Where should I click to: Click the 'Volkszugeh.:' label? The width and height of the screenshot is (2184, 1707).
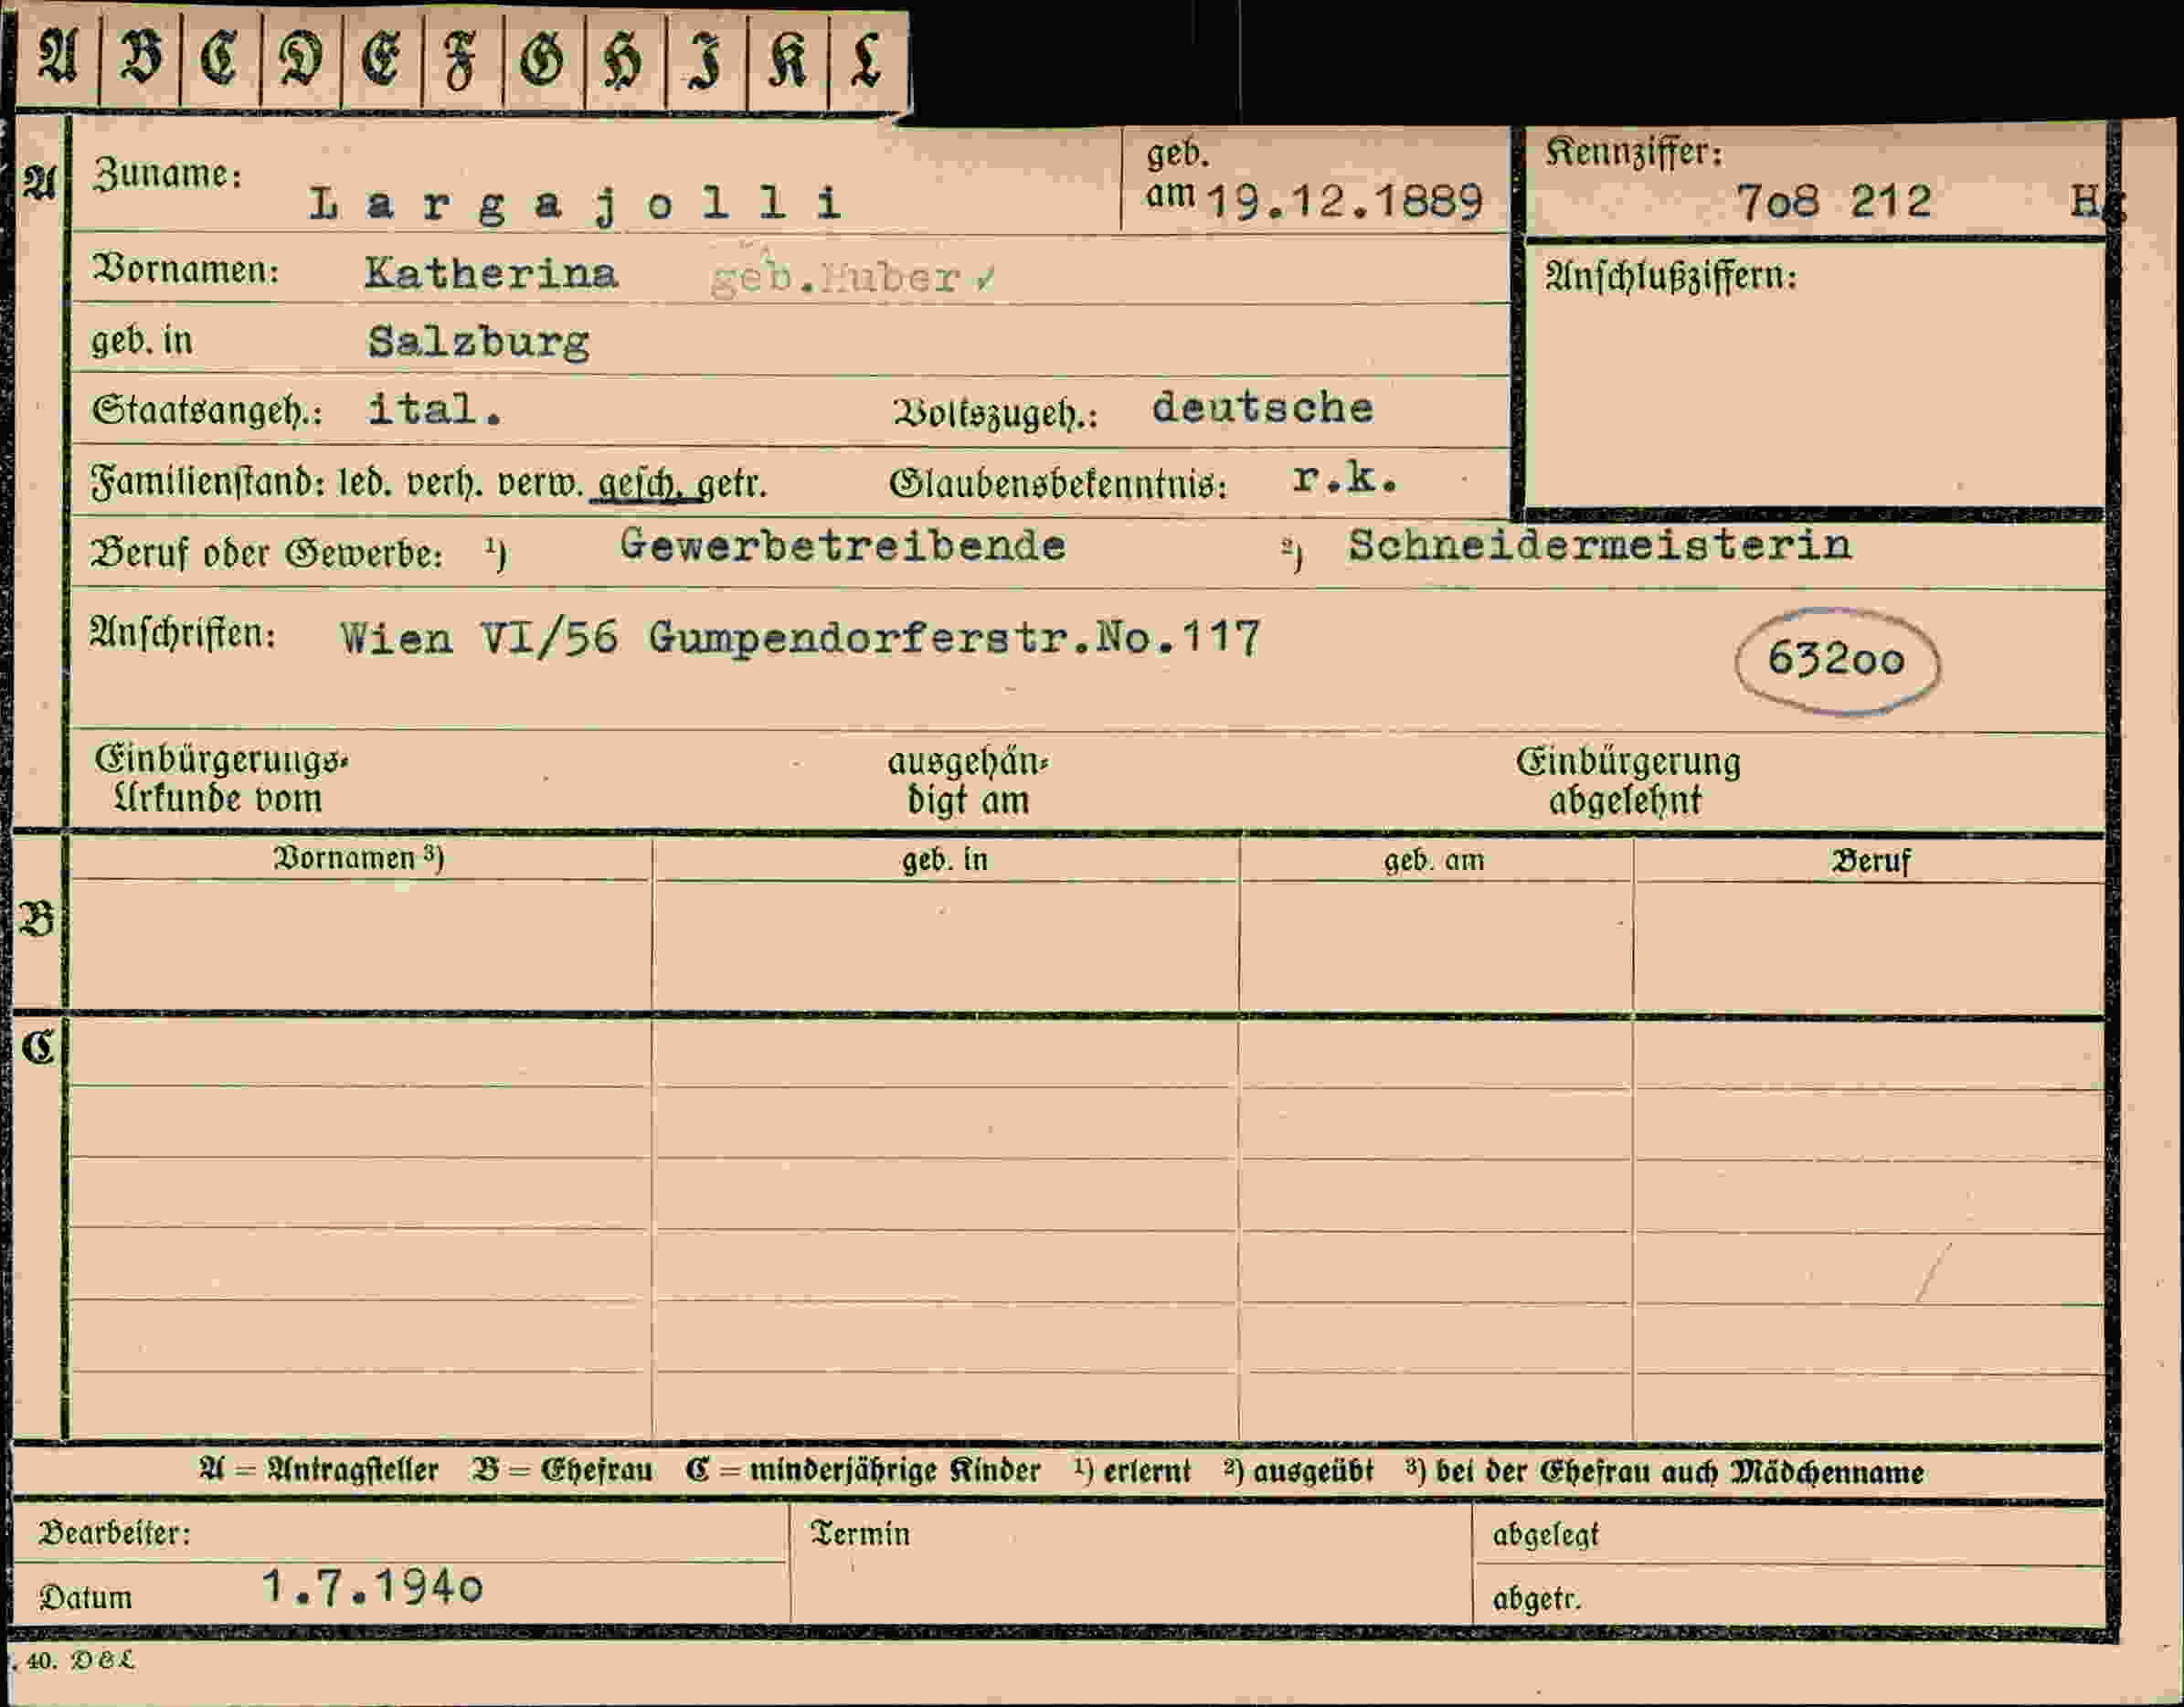(995, 414)
